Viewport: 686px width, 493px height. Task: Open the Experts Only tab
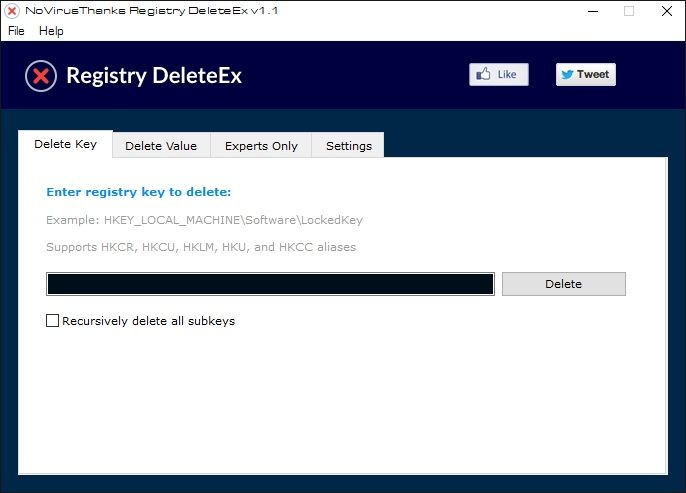tap(261, 146)
